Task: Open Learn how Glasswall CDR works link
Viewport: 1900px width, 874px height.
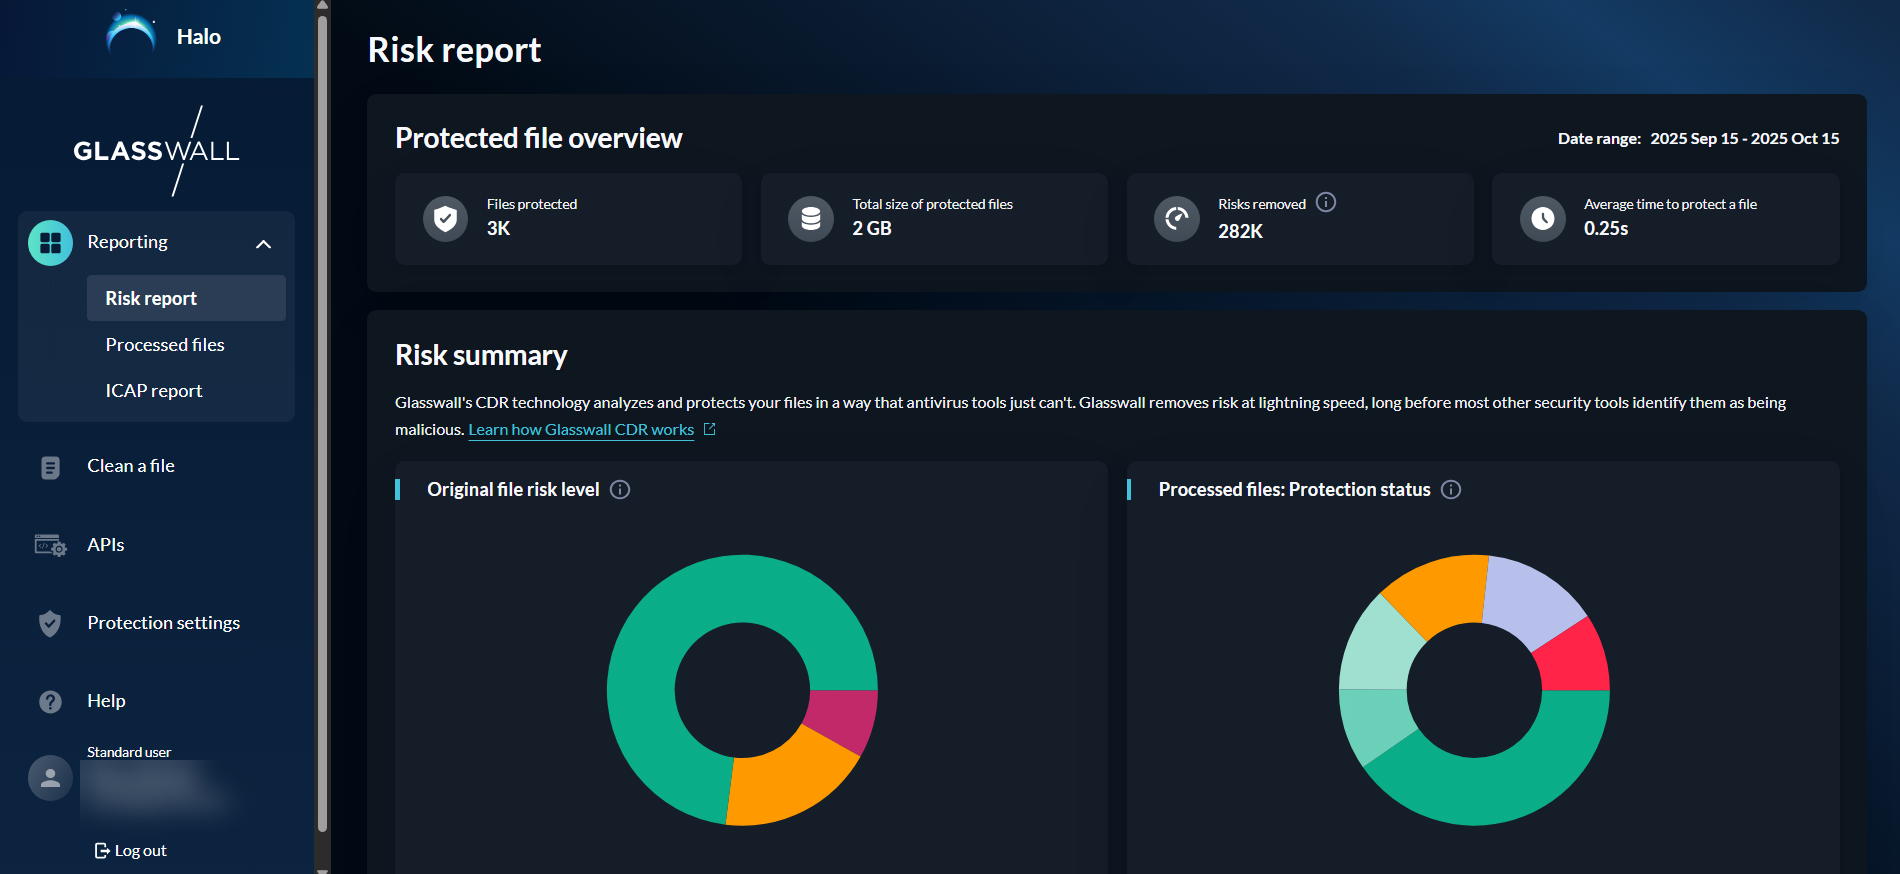Action: pyautogui.click(x=581, y=430)
